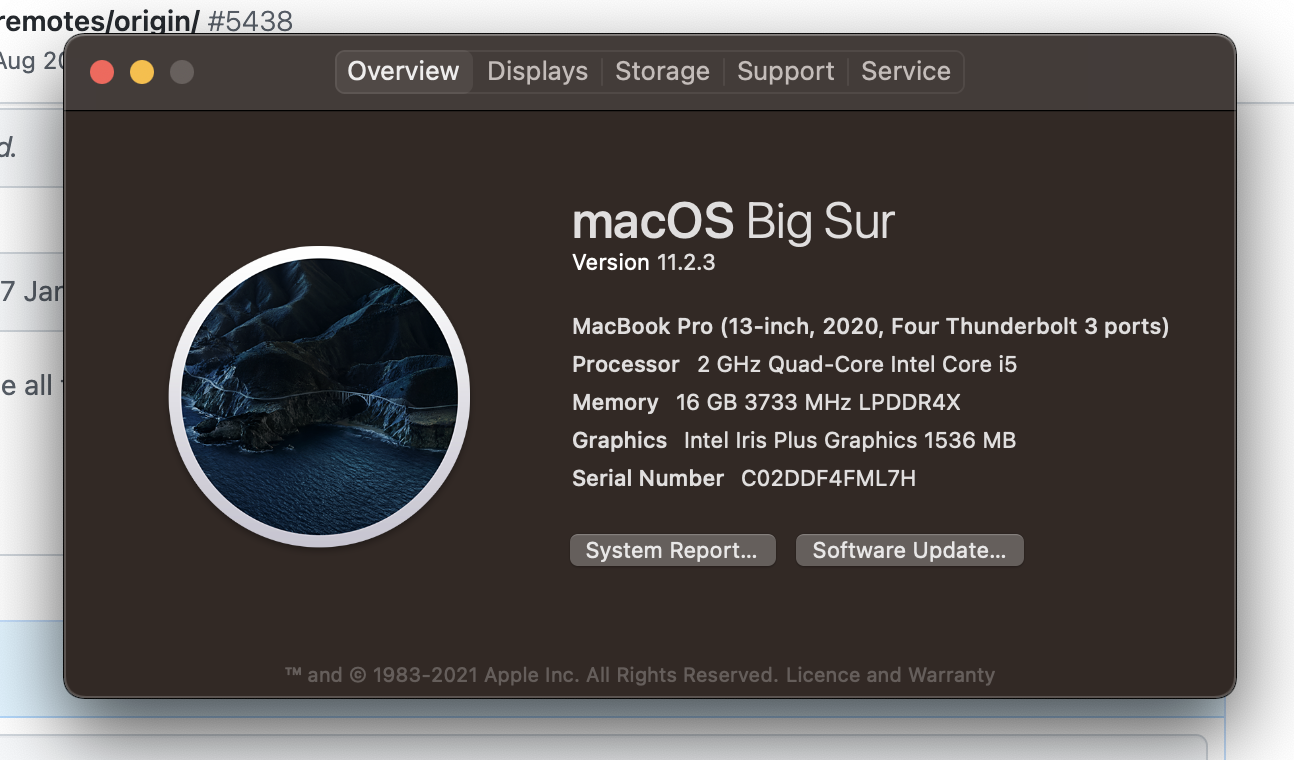
Task: Click the Intel Iris Plus Graphics line
Action: click(794, 441)
